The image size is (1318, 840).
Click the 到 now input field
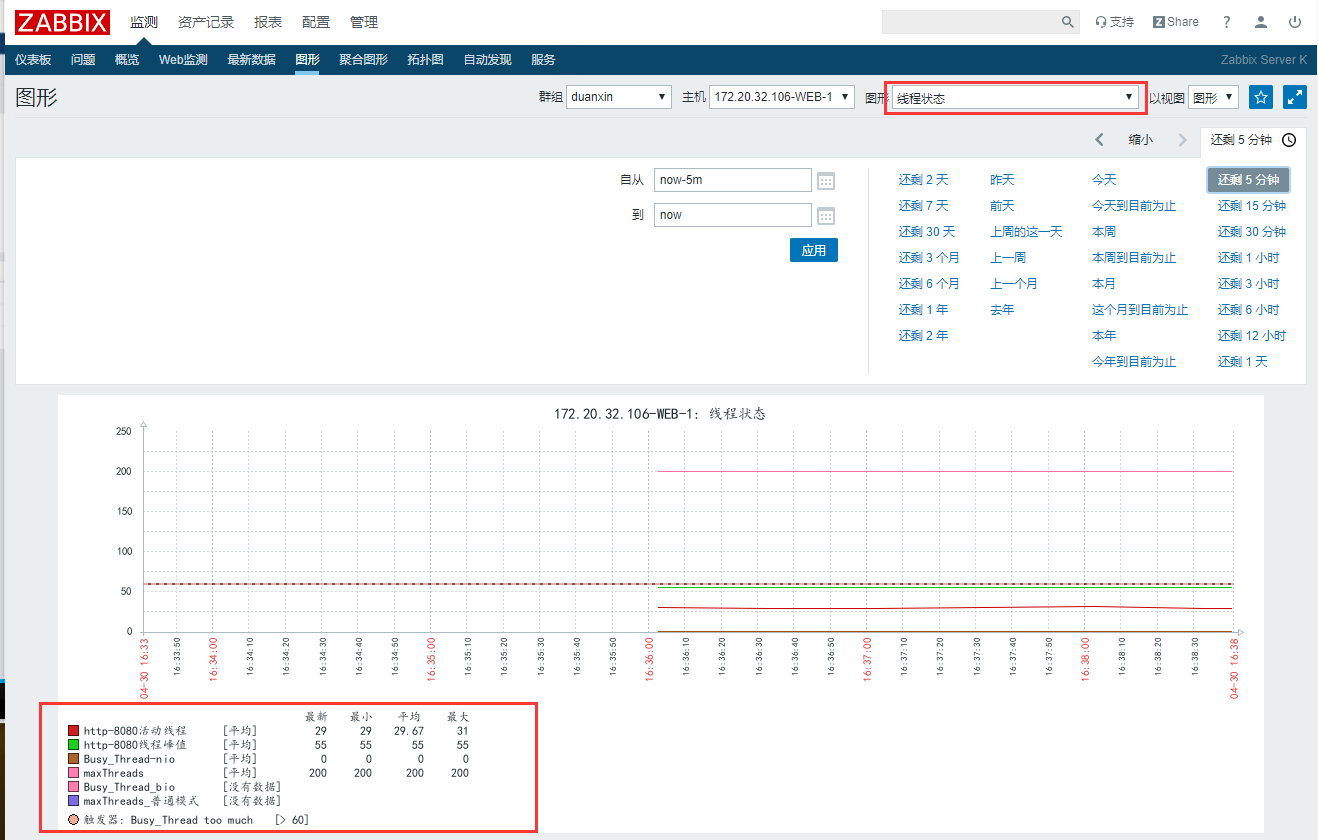click(x=732, y=215)
